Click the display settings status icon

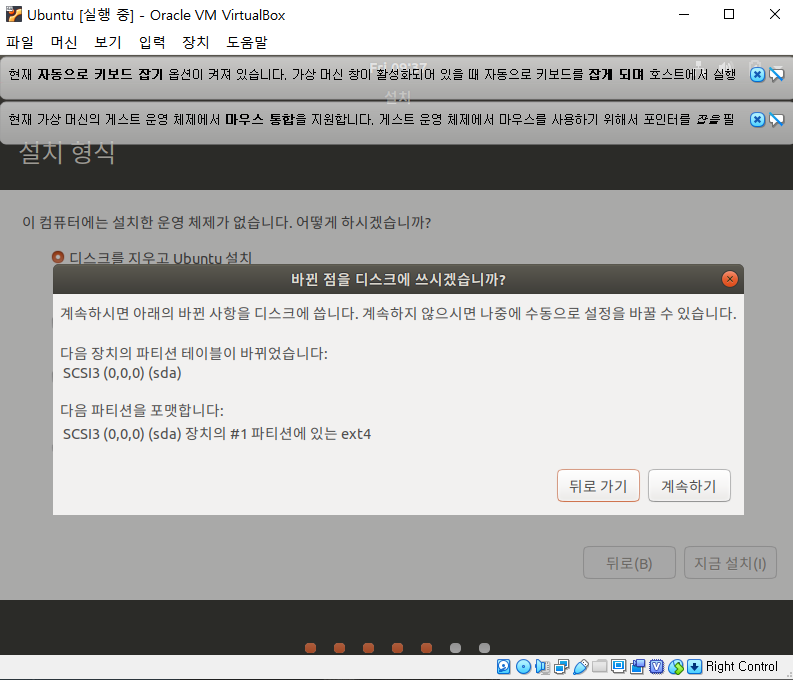pyautogui.click(x=618, y=667)
